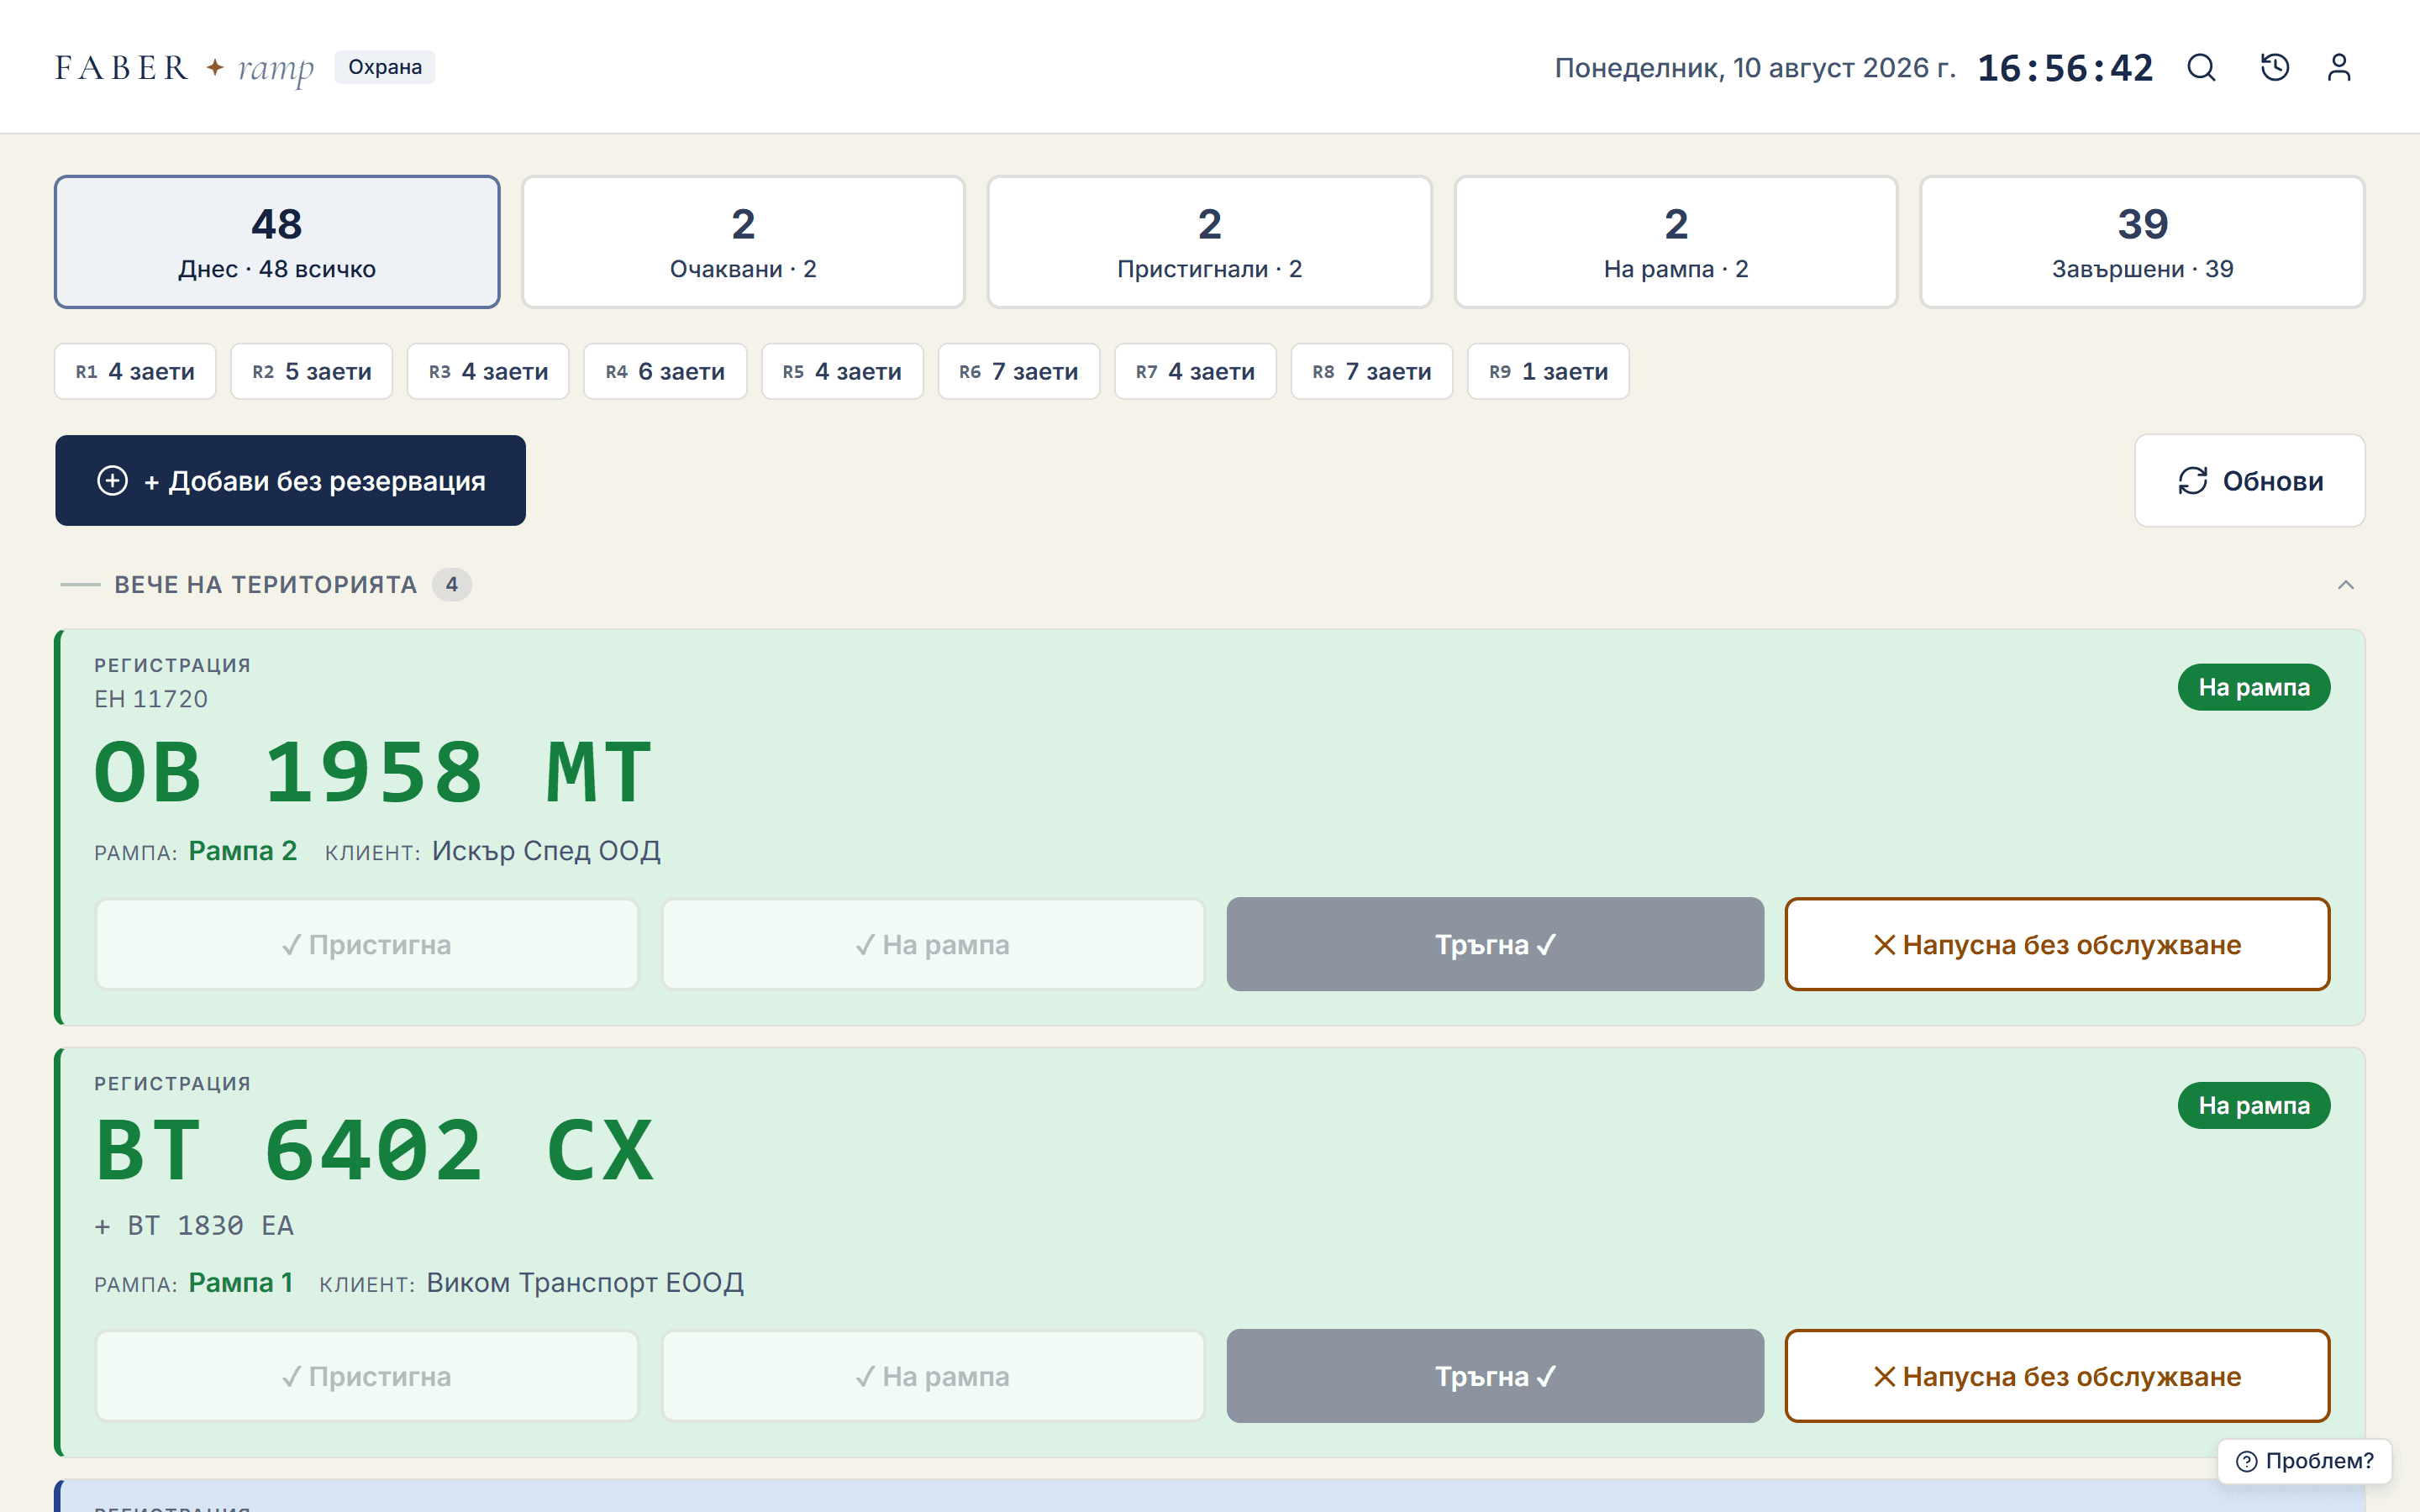
Task: Click the FABER ramp logo
Action: click(184, 67)
